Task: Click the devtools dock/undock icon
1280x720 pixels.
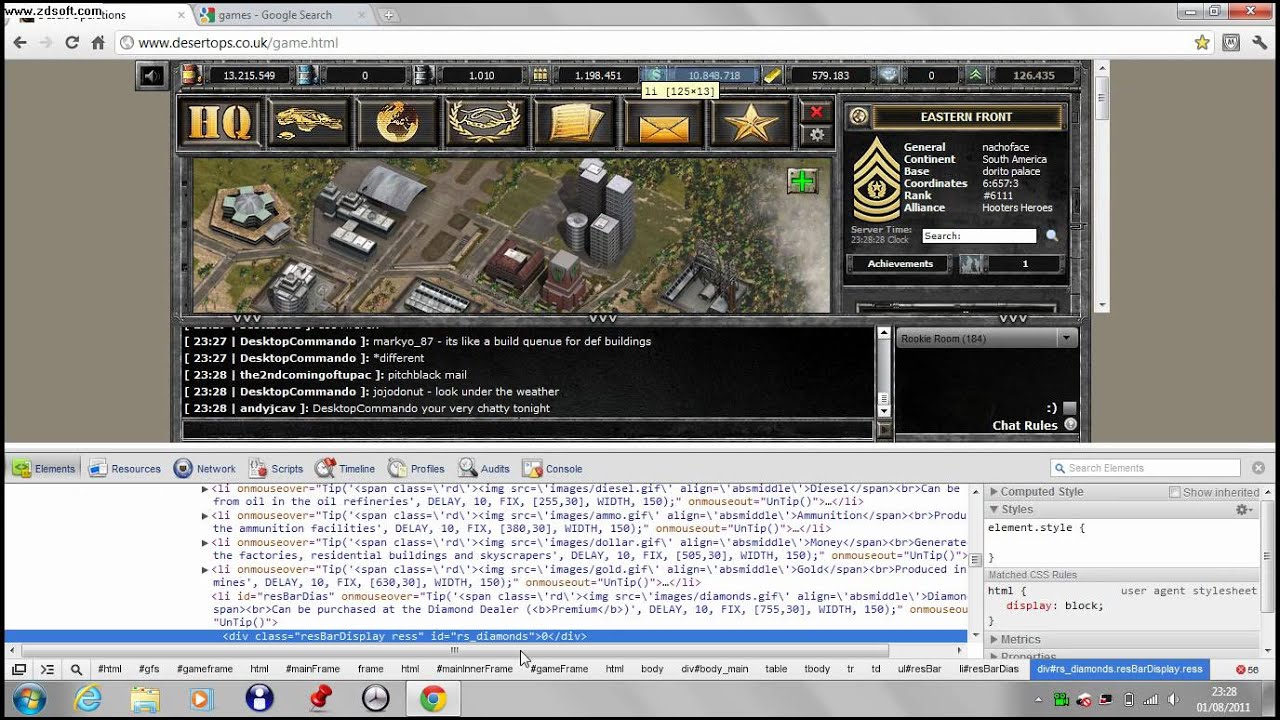Action: coord(18,669)
